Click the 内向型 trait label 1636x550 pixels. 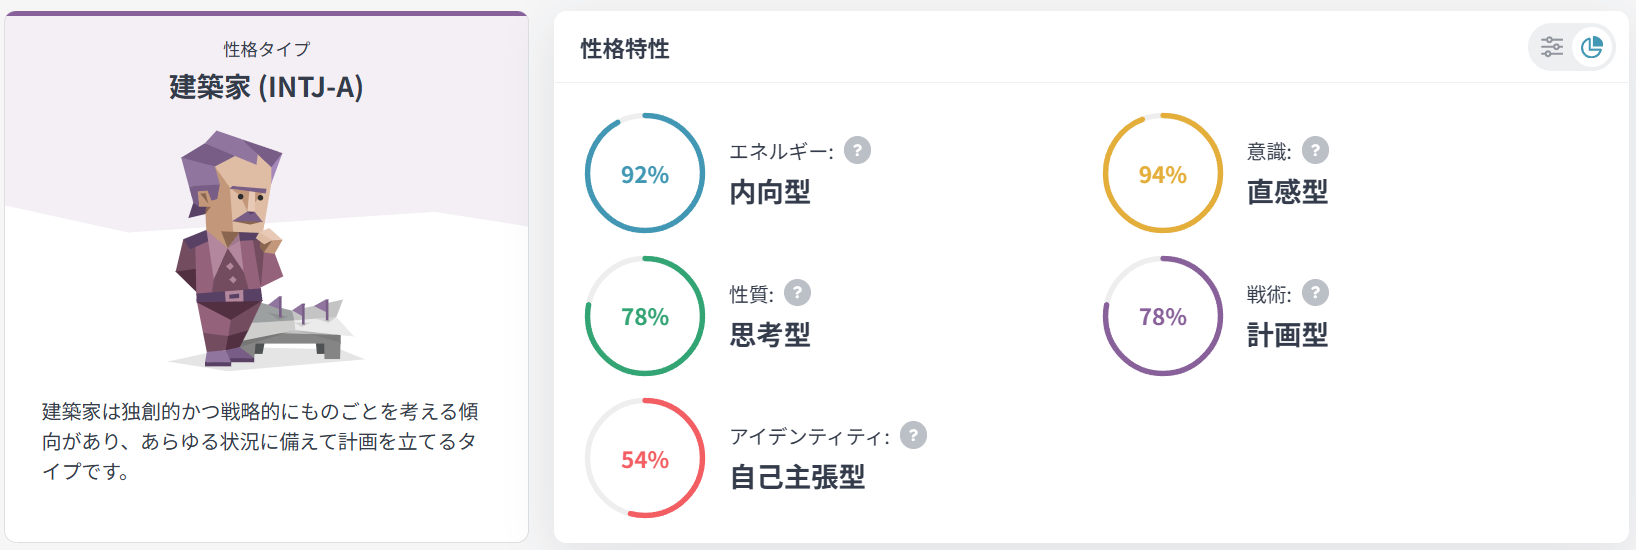point(770,192)
